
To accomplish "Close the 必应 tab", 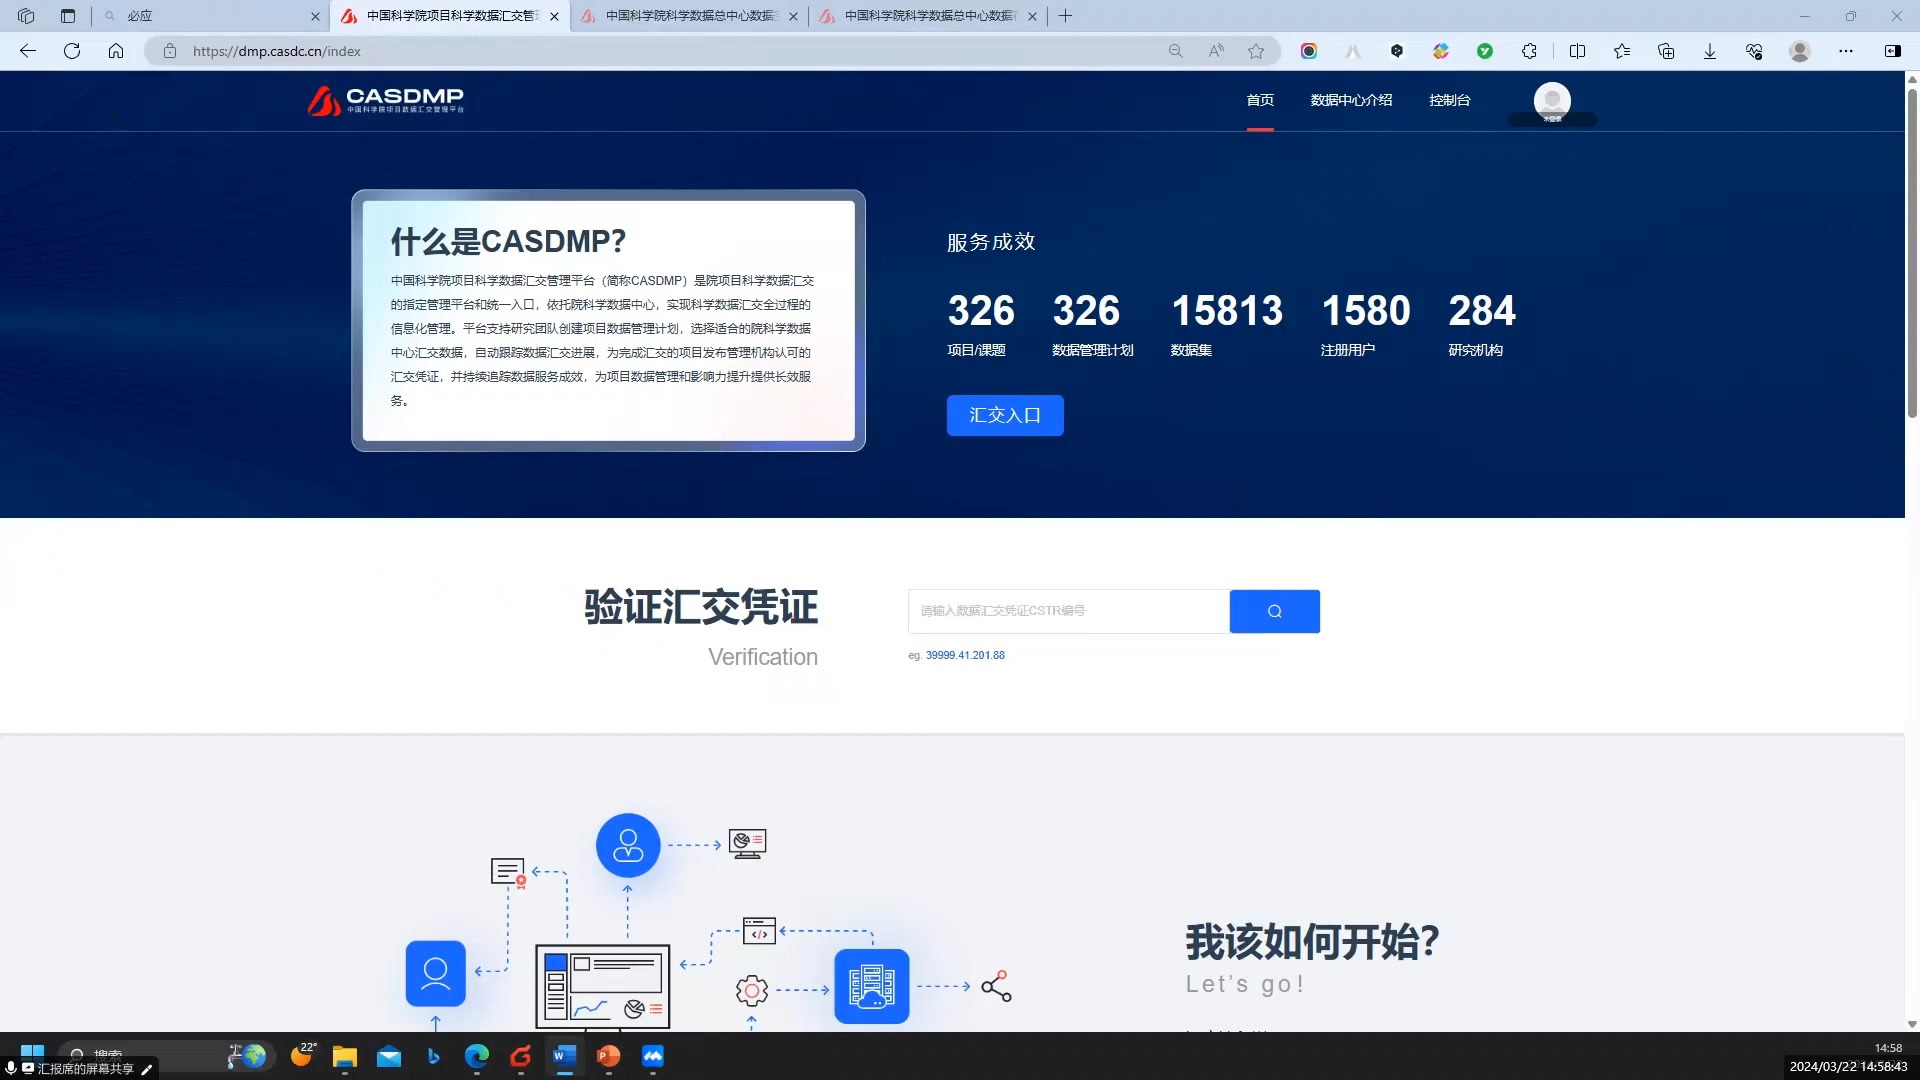I will coord(315,16).
